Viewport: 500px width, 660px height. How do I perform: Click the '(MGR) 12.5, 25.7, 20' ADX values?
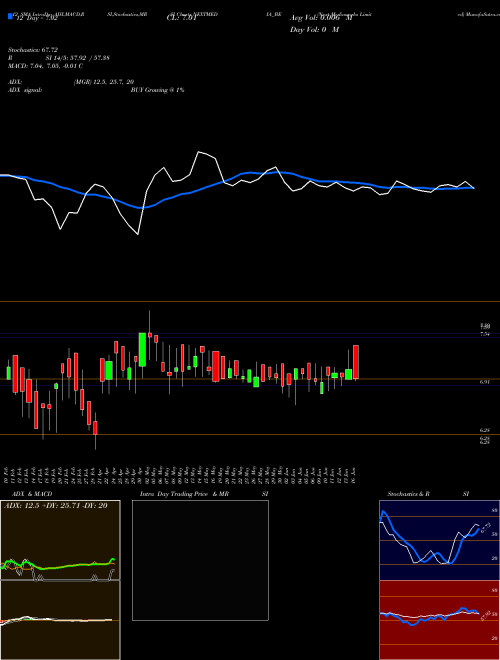point(104,82)
